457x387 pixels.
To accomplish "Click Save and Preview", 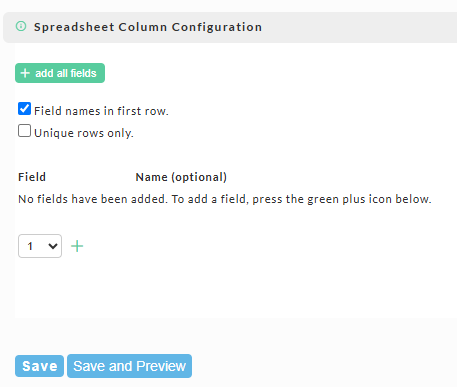I will pyautogui.click(x=129, y=366).
